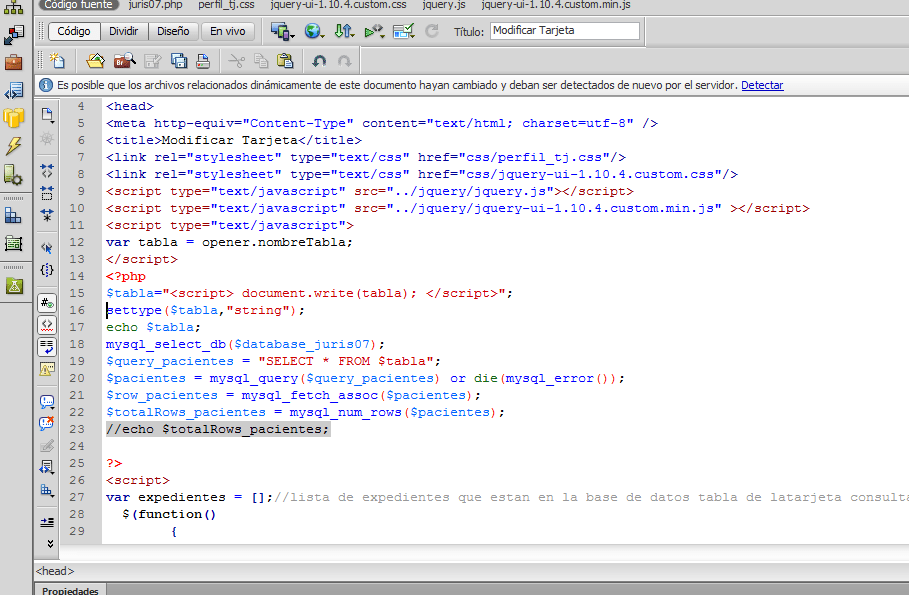
Task: Open the server settings gear panel icon
Action: coord(13,175)
